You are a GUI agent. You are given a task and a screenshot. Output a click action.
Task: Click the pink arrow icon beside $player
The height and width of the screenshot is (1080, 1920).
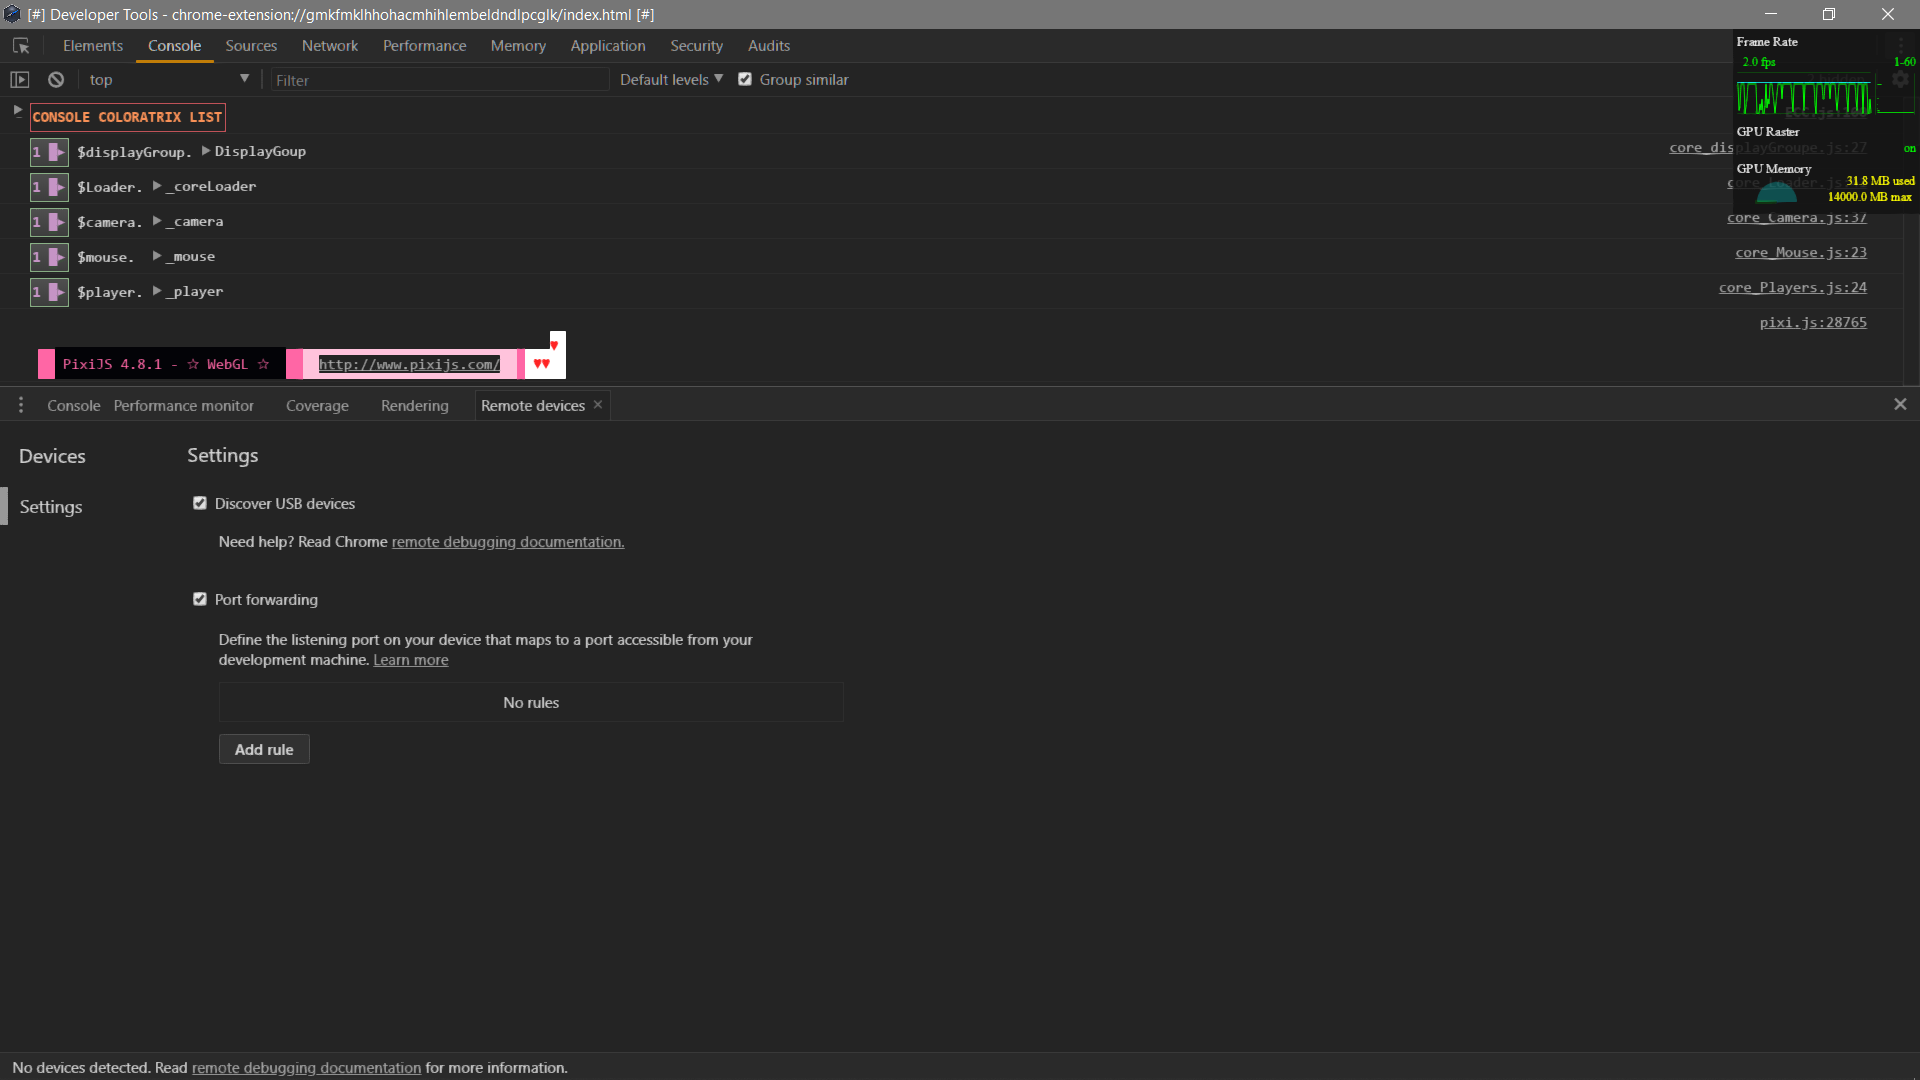pos(57,292)
